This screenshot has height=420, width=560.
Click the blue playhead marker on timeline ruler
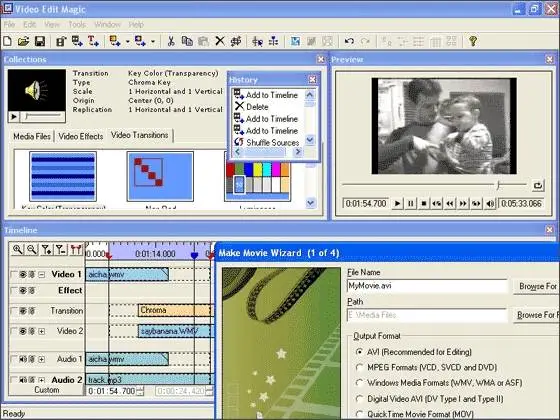pos(194,255)
